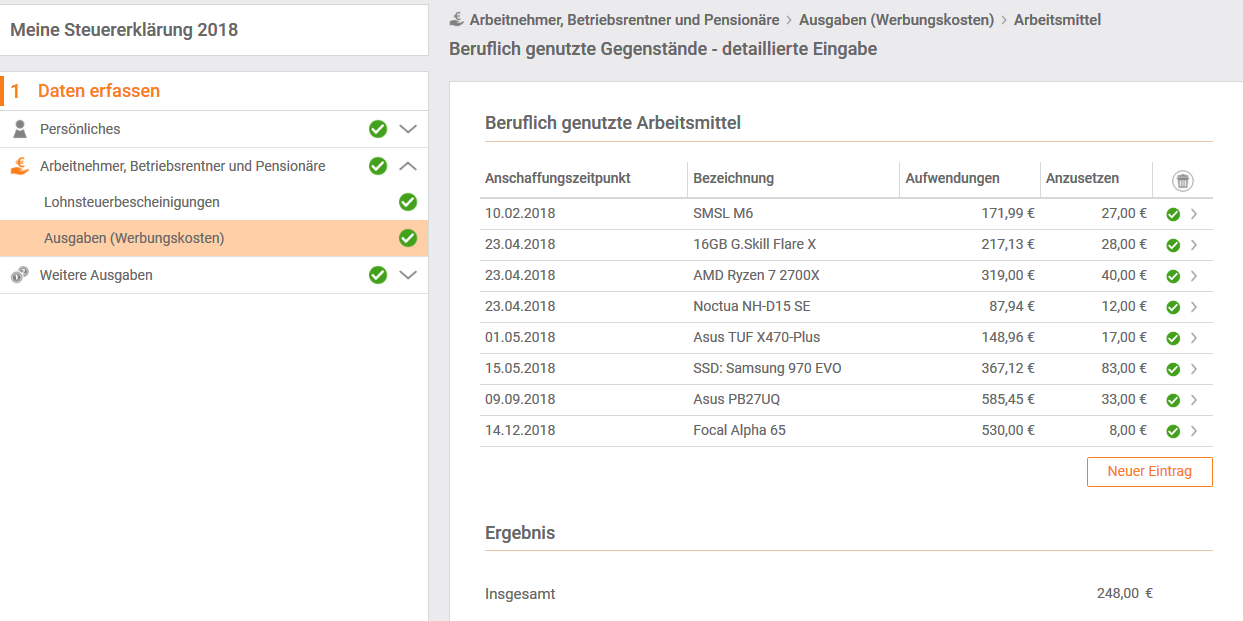This screenshot has width=1243, height=621.
Task: Click green checkmark next to Lohnsteuerbescheinigungen
Action: pyautogui.click(x=408, y=202)
